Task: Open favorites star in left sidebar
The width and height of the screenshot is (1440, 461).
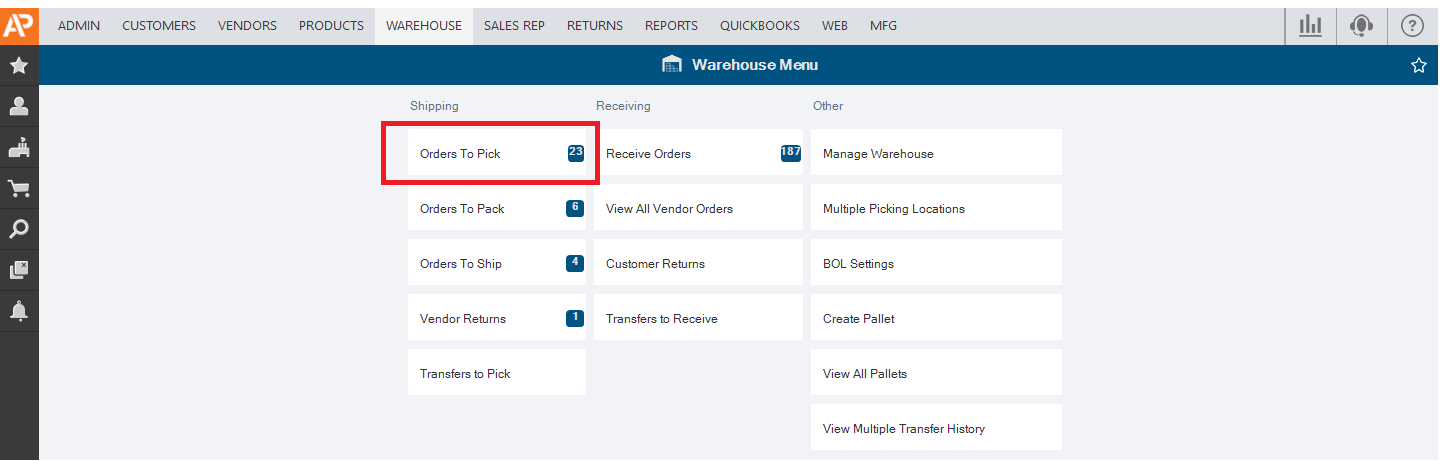Action: click(x=19, y=66)
